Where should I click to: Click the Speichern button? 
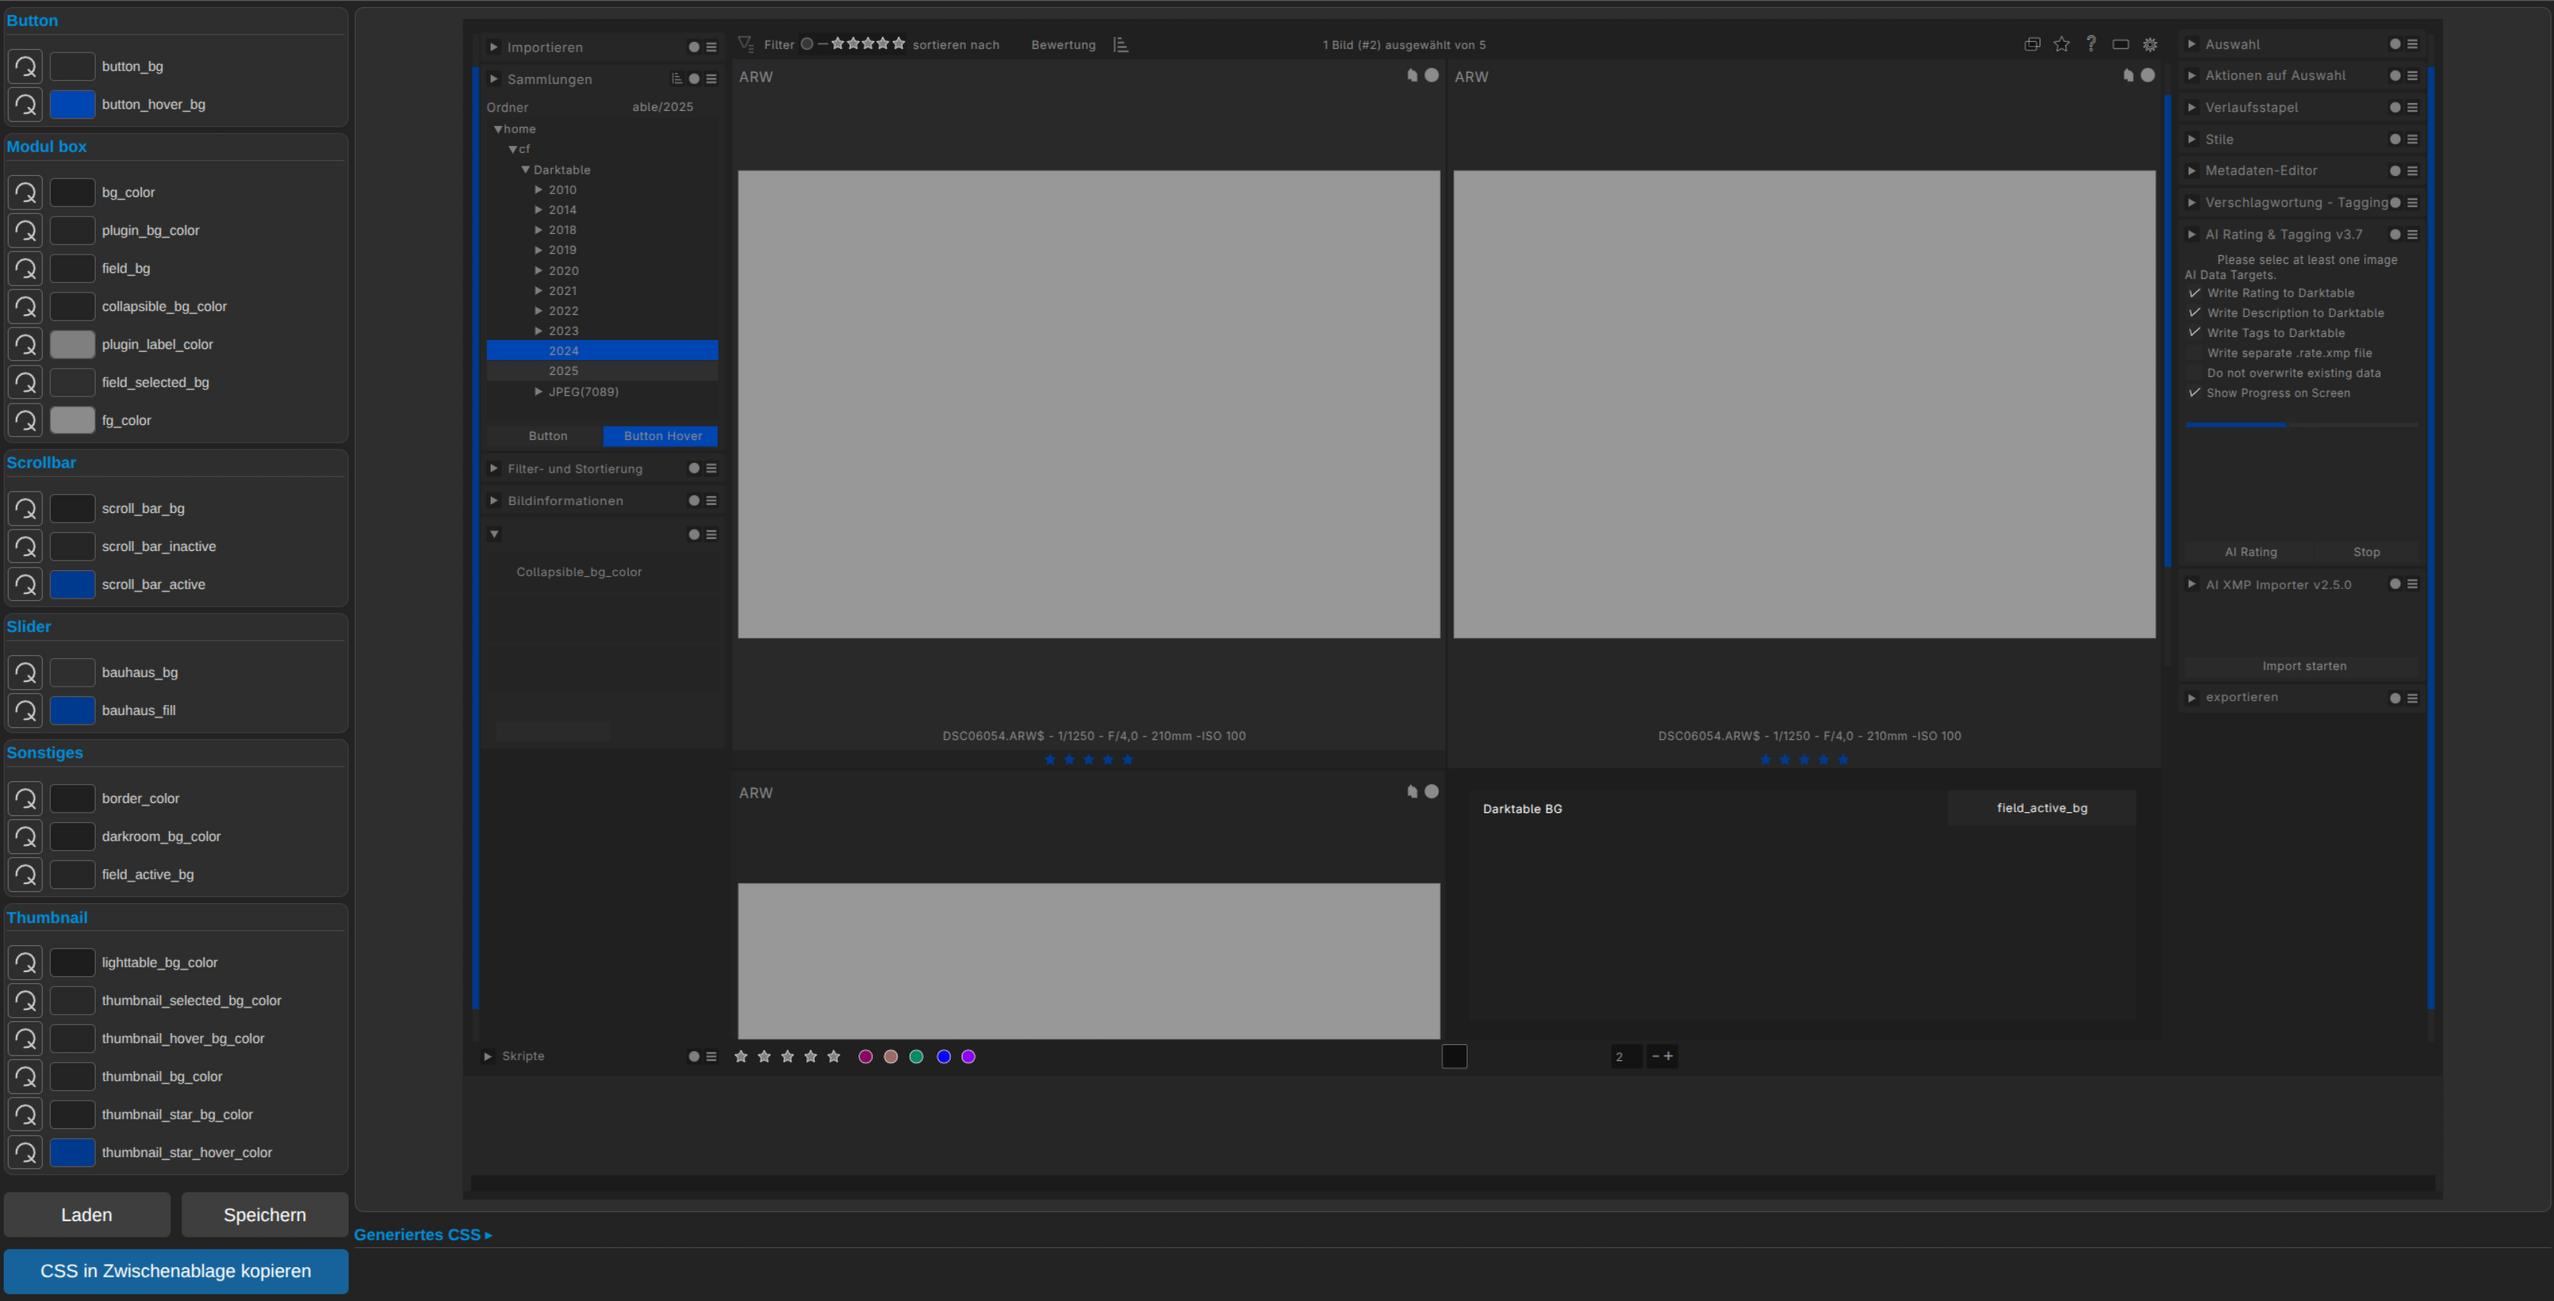pos(264,1214)
